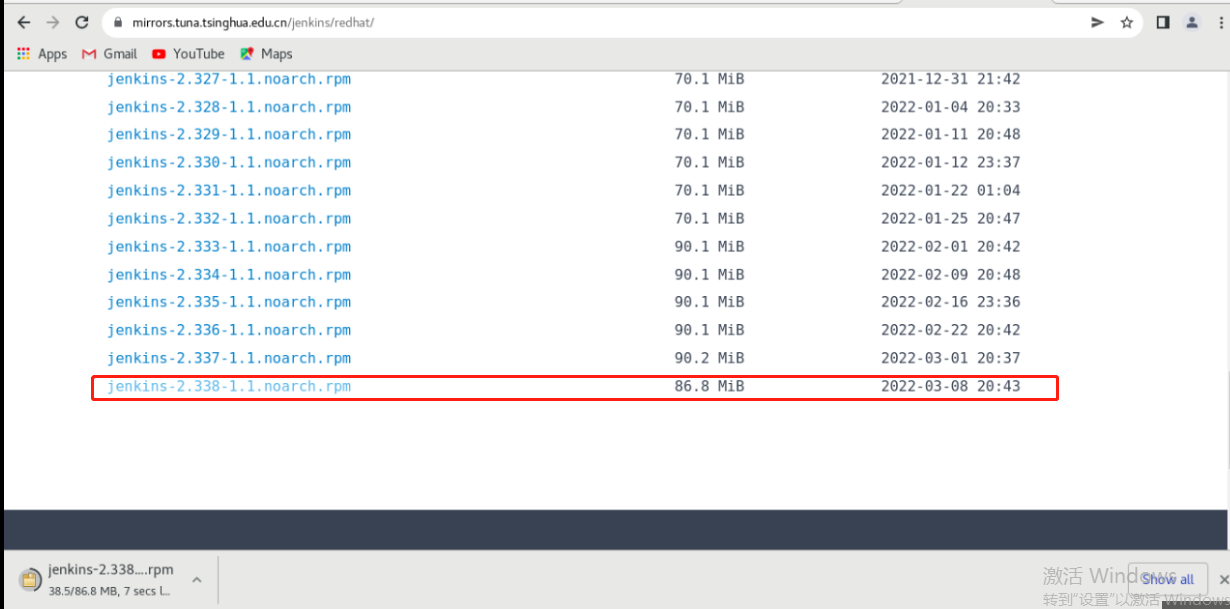
Task: Click the lock site info icon
Action: [x=119, y=22]
